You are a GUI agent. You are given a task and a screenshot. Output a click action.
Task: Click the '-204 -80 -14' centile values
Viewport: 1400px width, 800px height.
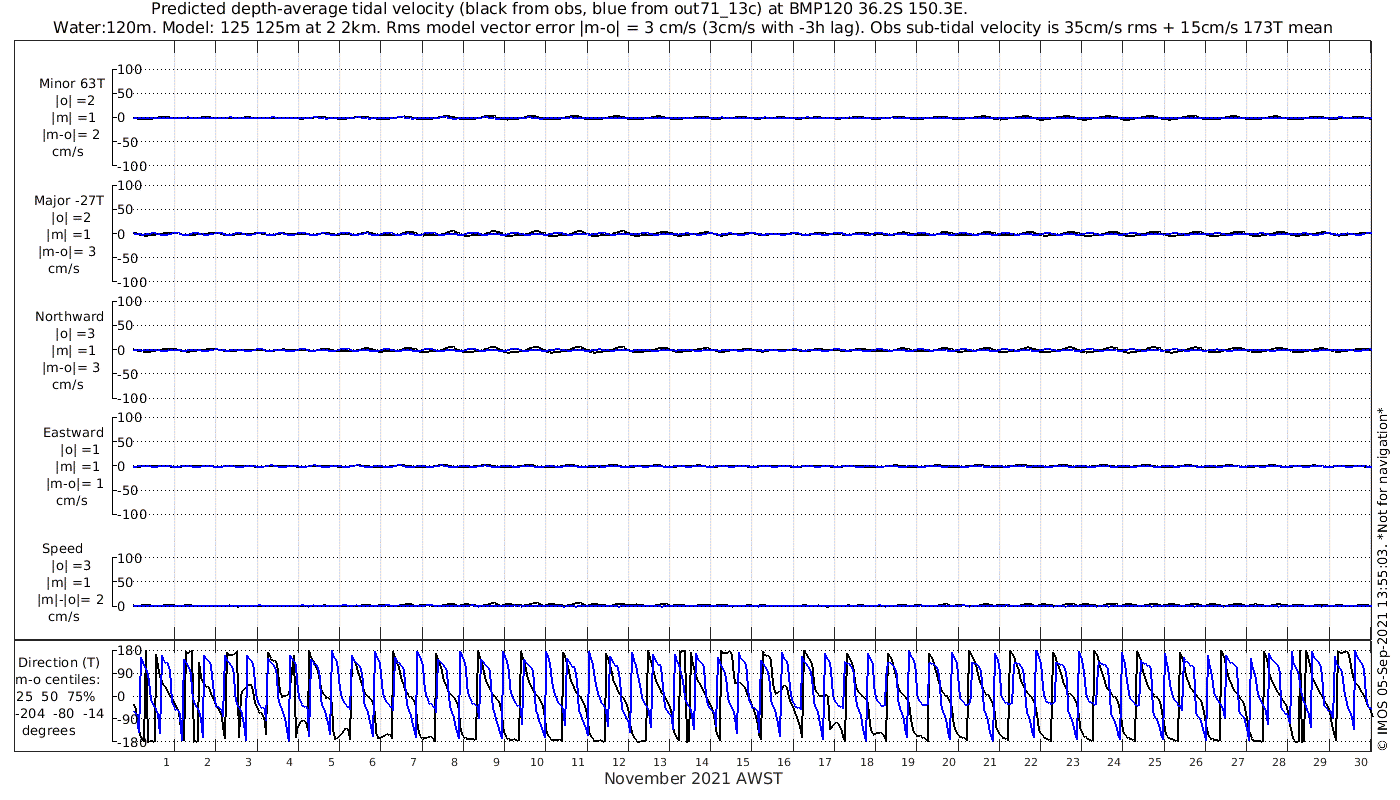click(58, 713)
